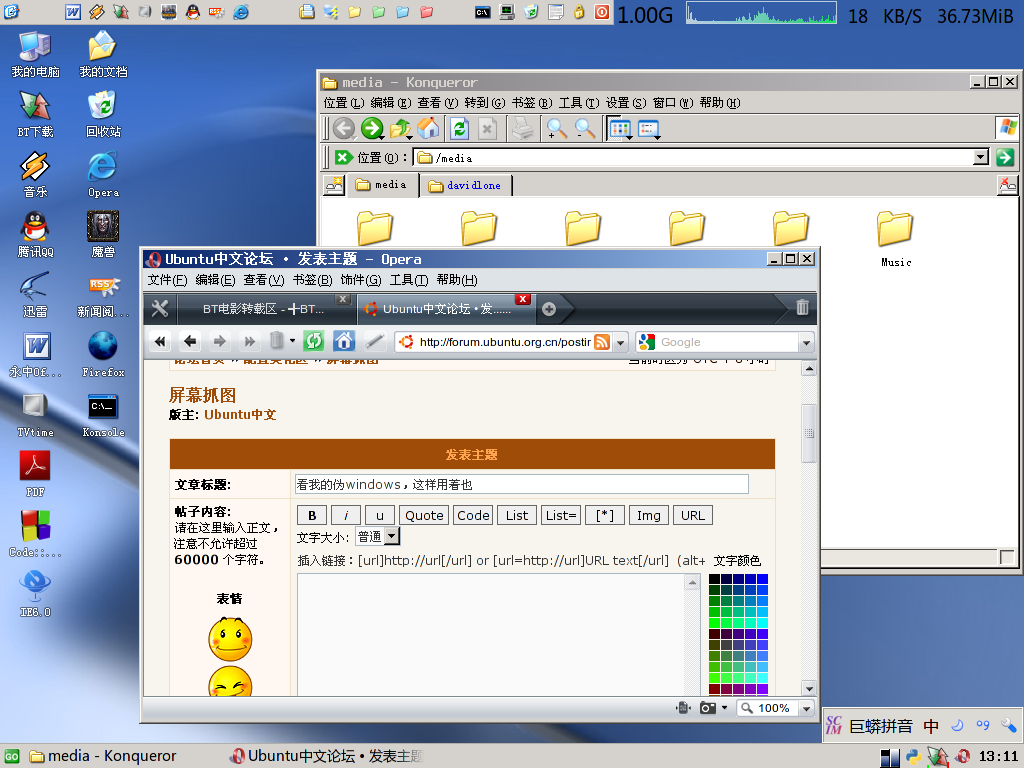Open the PDF reader desktop icon
Screen dimensions: 1024x768
pos(35,475)
